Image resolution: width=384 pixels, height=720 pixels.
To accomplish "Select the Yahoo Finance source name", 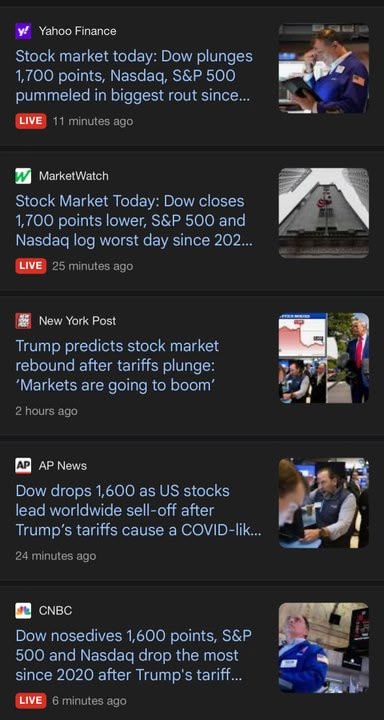I will [78, 31].
